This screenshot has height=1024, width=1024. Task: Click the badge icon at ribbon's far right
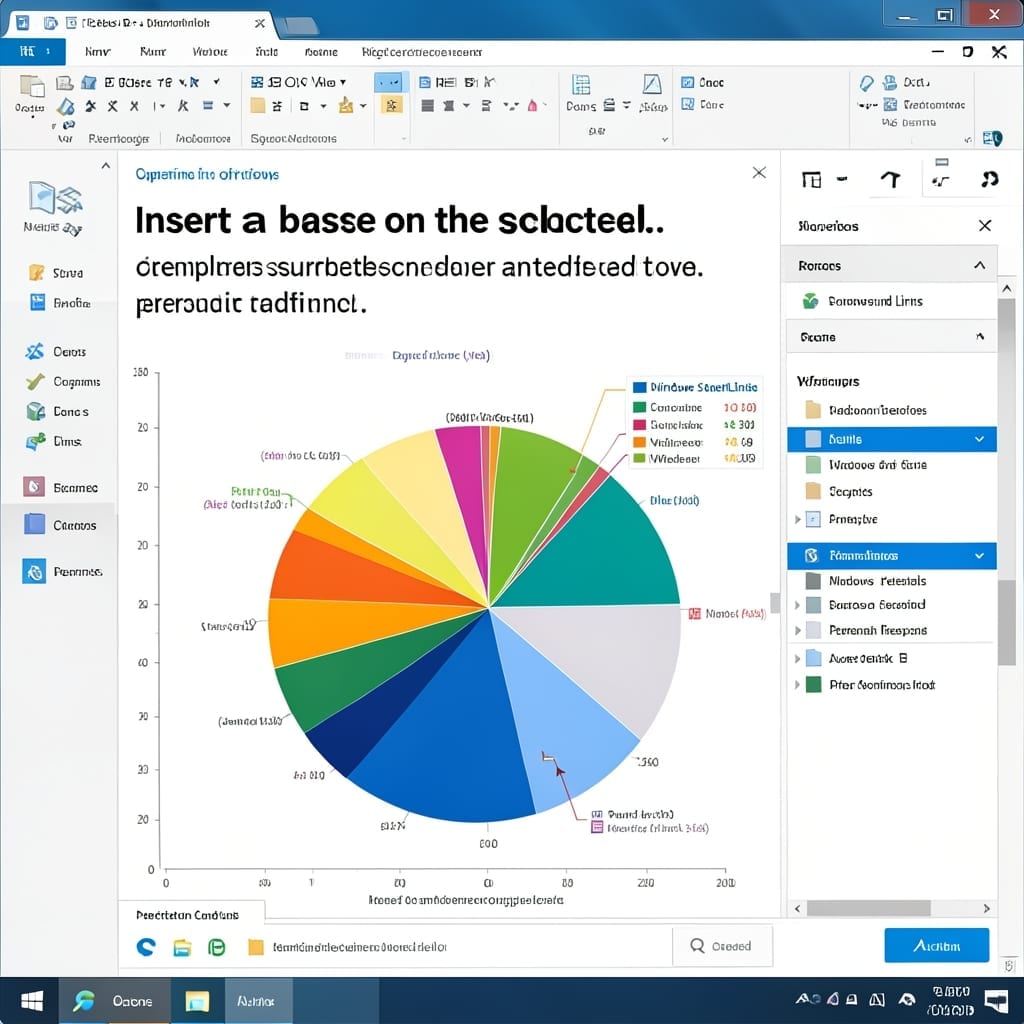tap(992, 138)
